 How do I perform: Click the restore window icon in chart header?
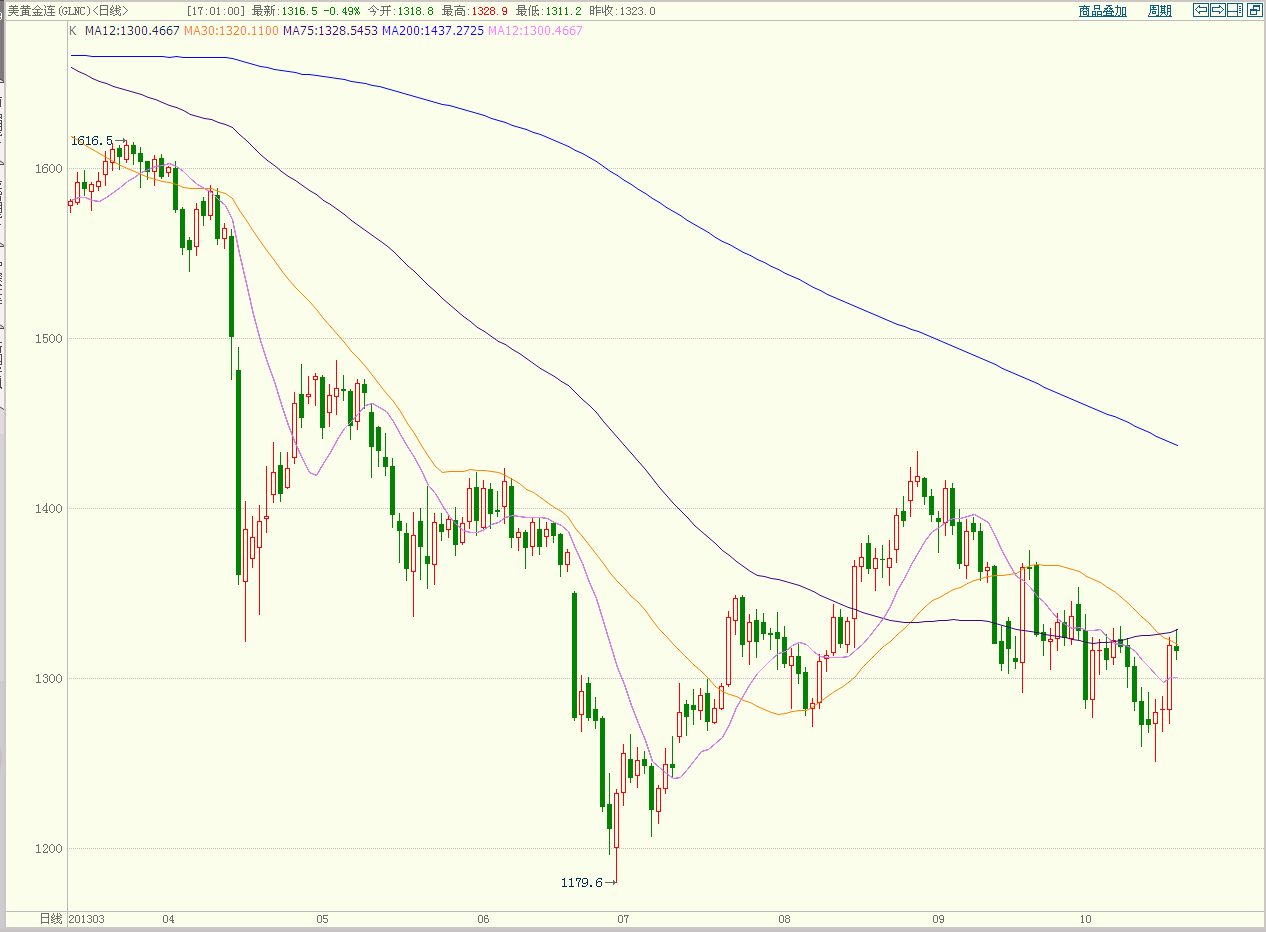(x=1253, y=10)
